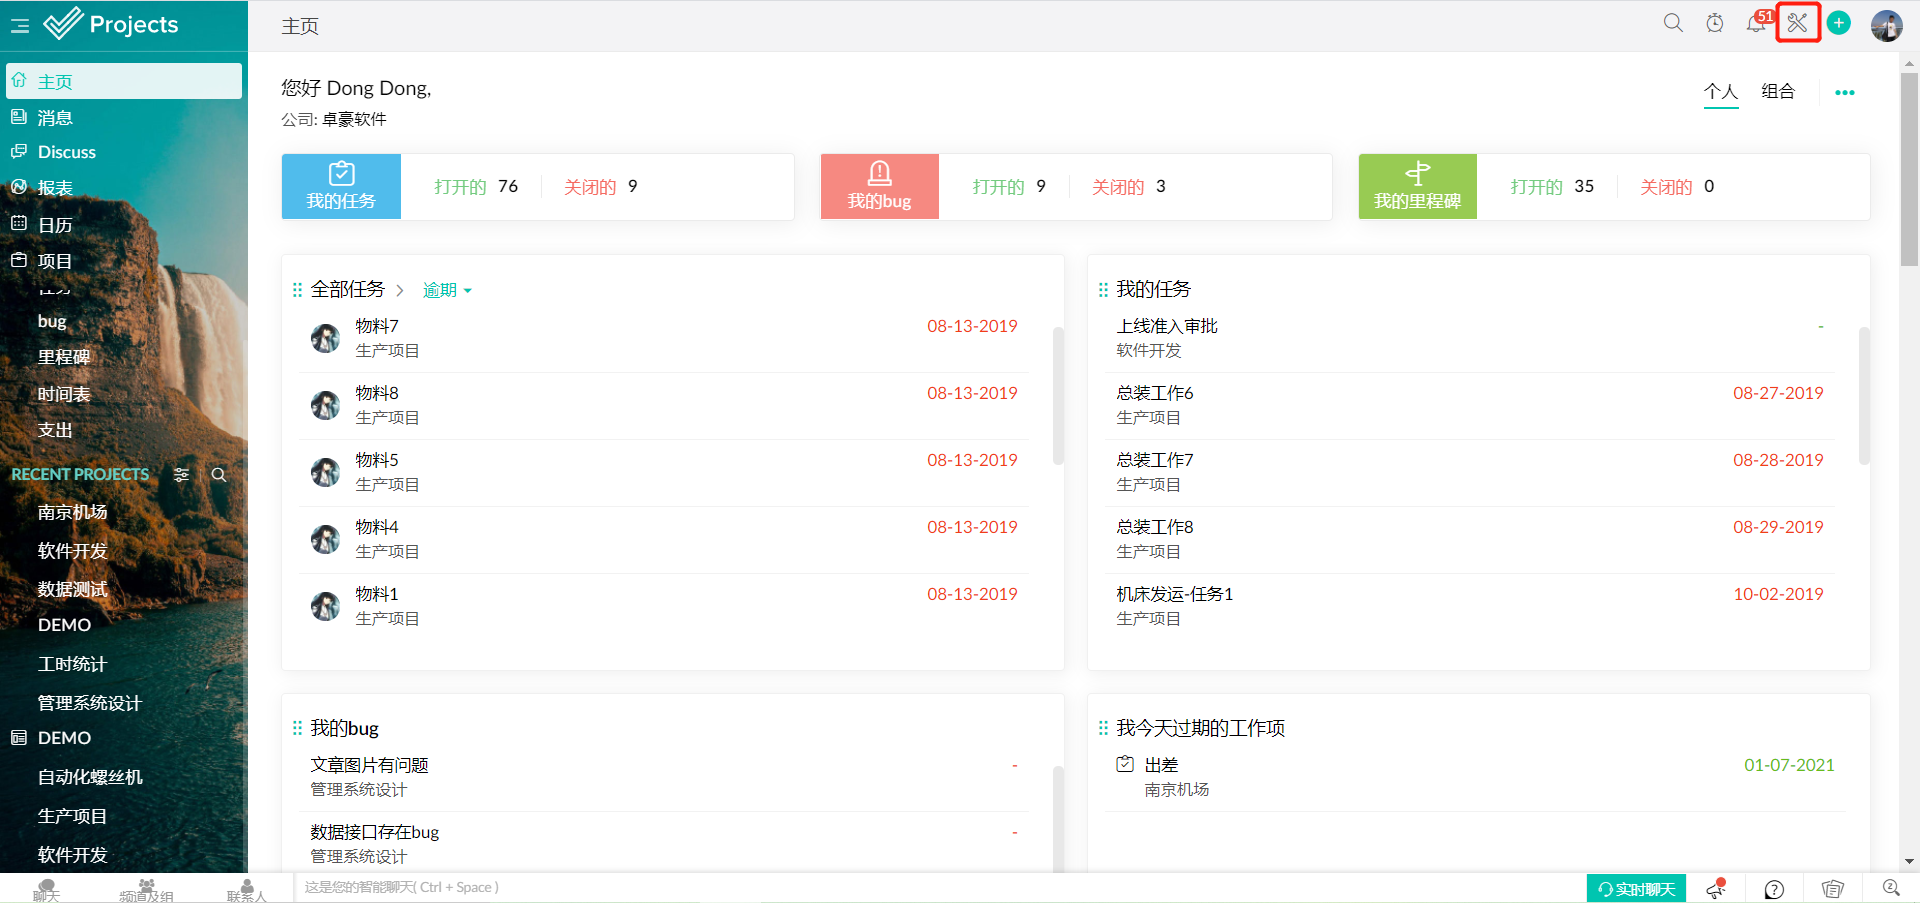
Task: Open notifications bell with 51 badge
Action: [x=1755, y=23]
